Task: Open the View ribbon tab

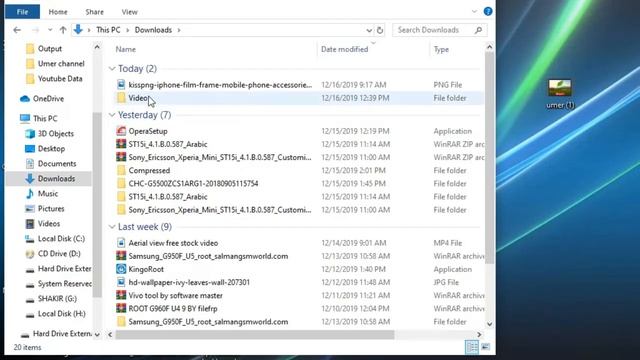Action: pyautogui.click(x=129, y=12)
